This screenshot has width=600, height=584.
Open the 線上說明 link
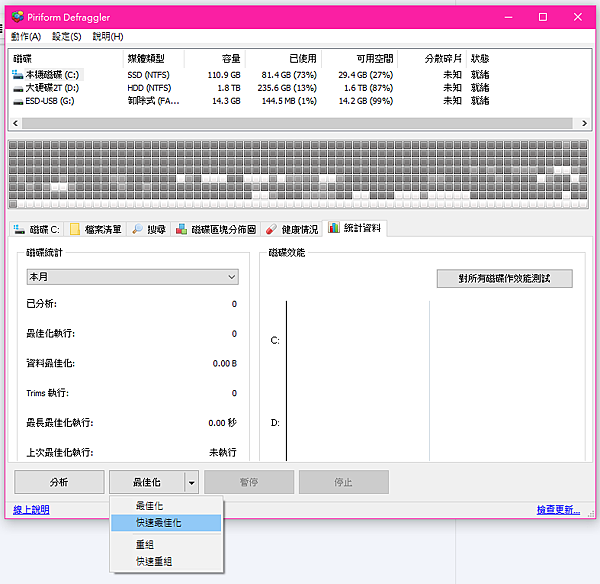point(31,510)
